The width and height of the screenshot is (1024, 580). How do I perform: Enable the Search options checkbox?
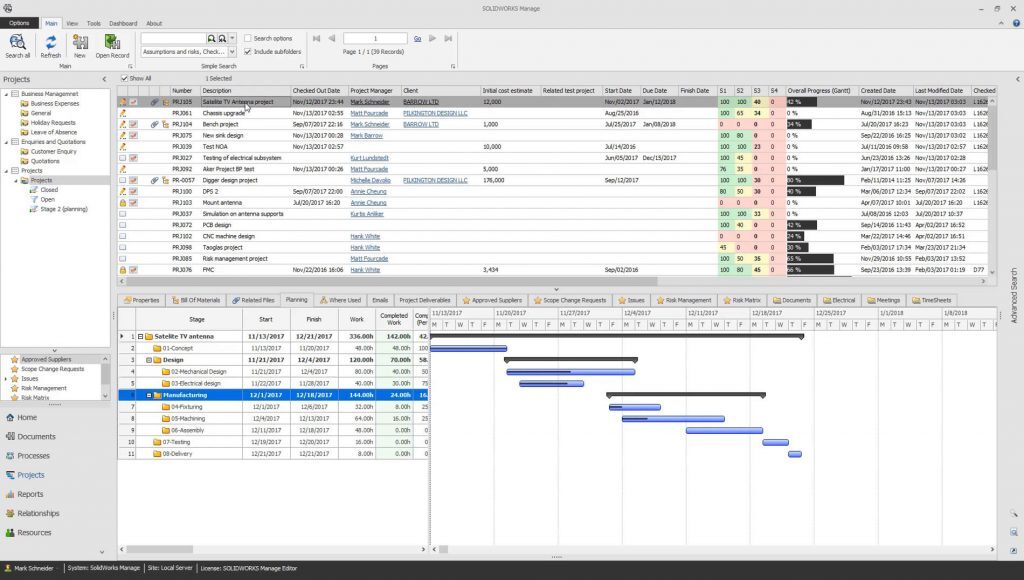click(x=247, y=38)
